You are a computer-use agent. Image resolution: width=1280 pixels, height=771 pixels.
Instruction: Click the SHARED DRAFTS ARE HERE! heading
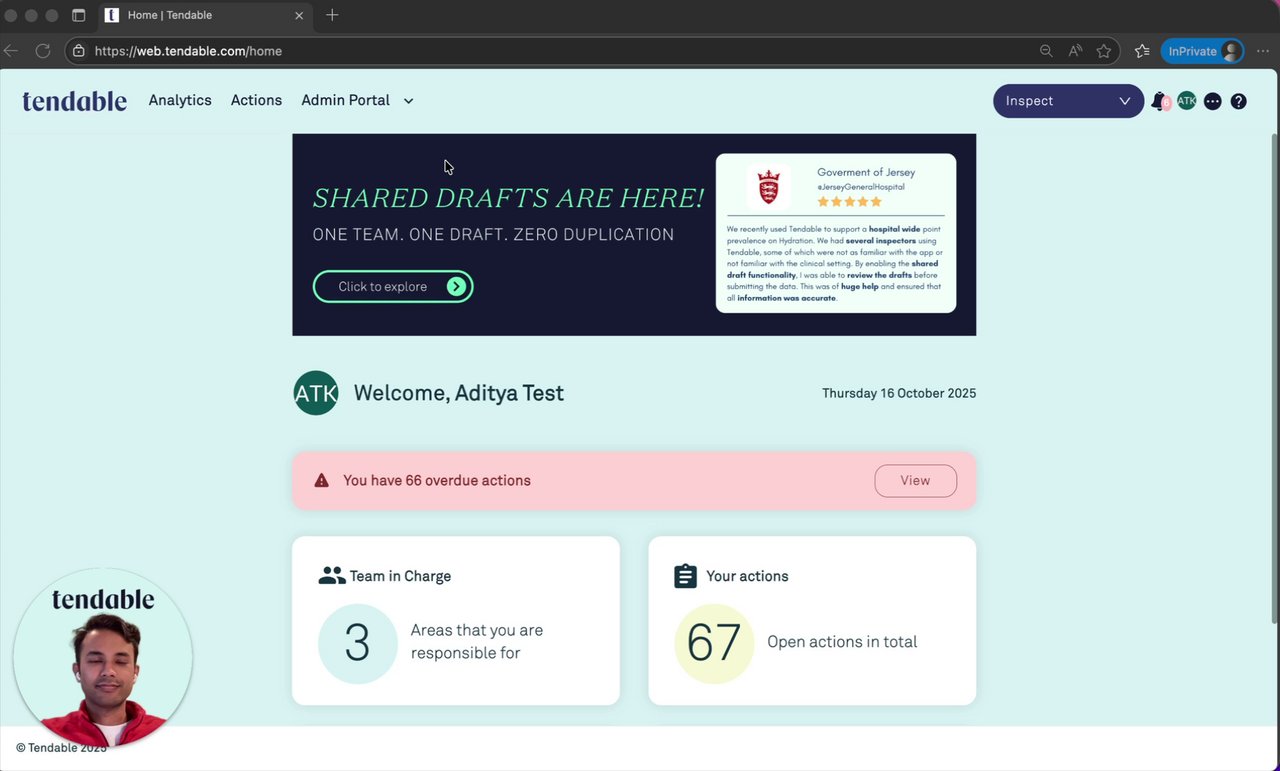[x=508, y=198]
